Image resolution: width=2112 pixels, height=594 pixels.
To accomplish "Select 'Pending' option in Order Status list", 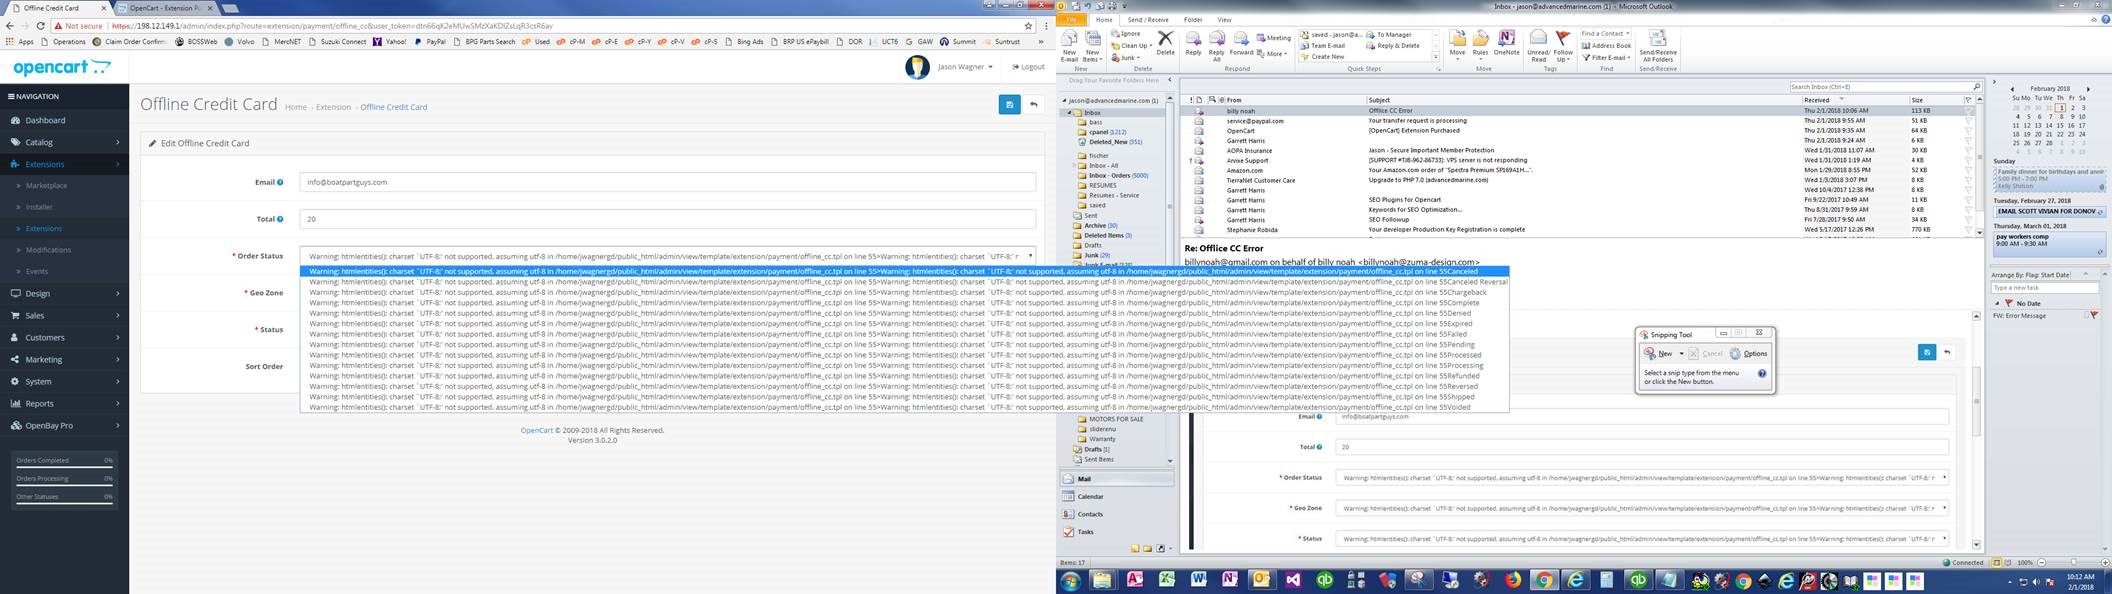I will (x=904, y=345).
